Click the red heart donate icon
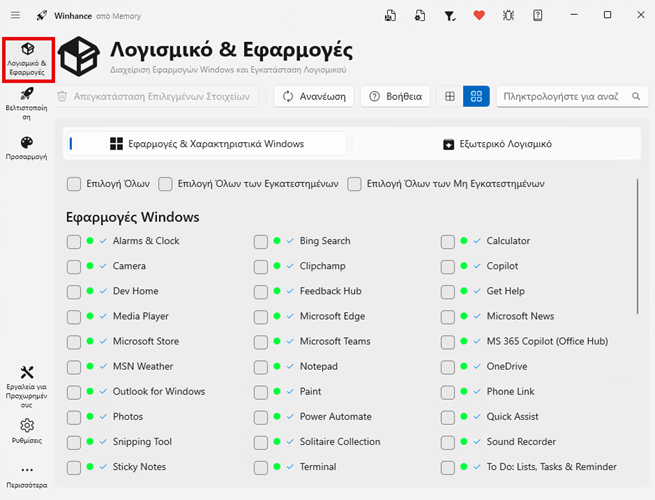Screen dimensions: 655x500 pos(478,15)
